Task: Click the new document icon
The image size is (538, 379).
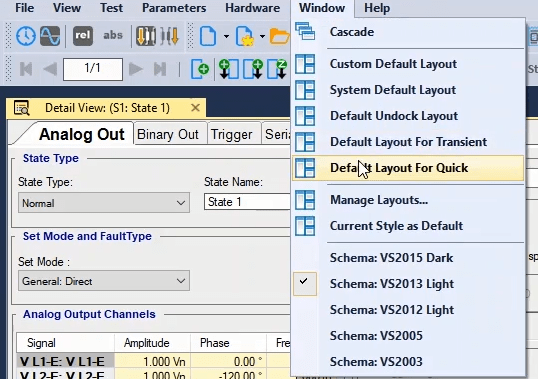Action: [x=208, y=36]
